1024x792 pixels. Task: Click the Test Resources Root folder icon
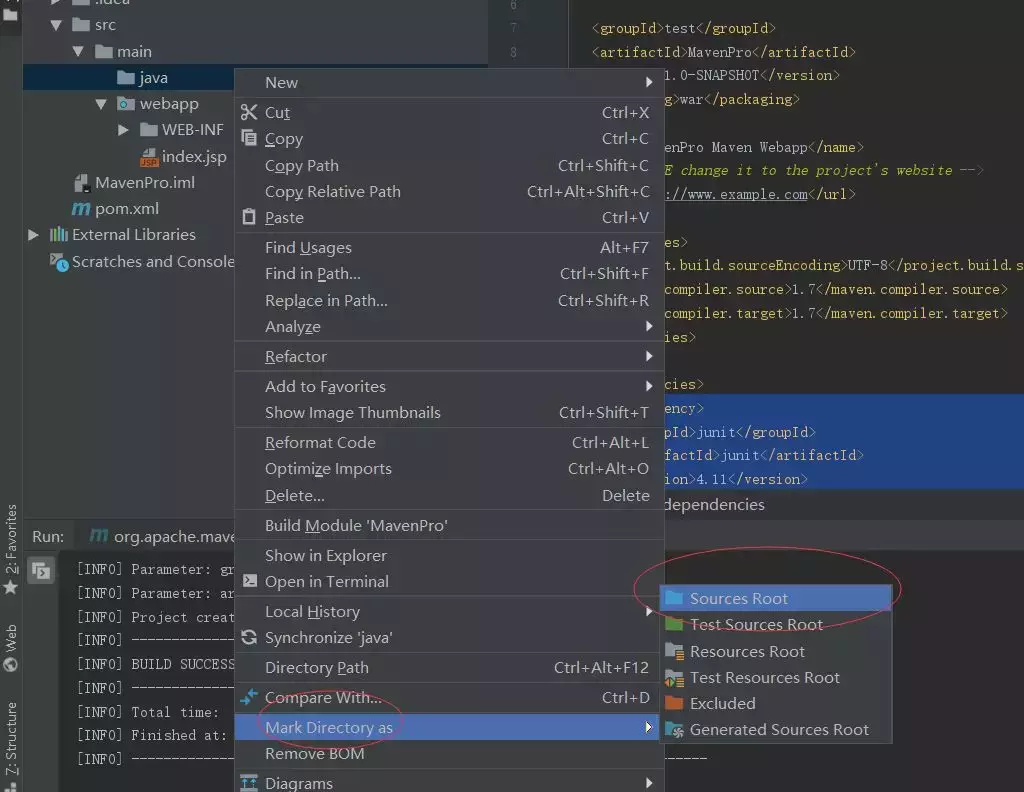(x=674, y=678)
